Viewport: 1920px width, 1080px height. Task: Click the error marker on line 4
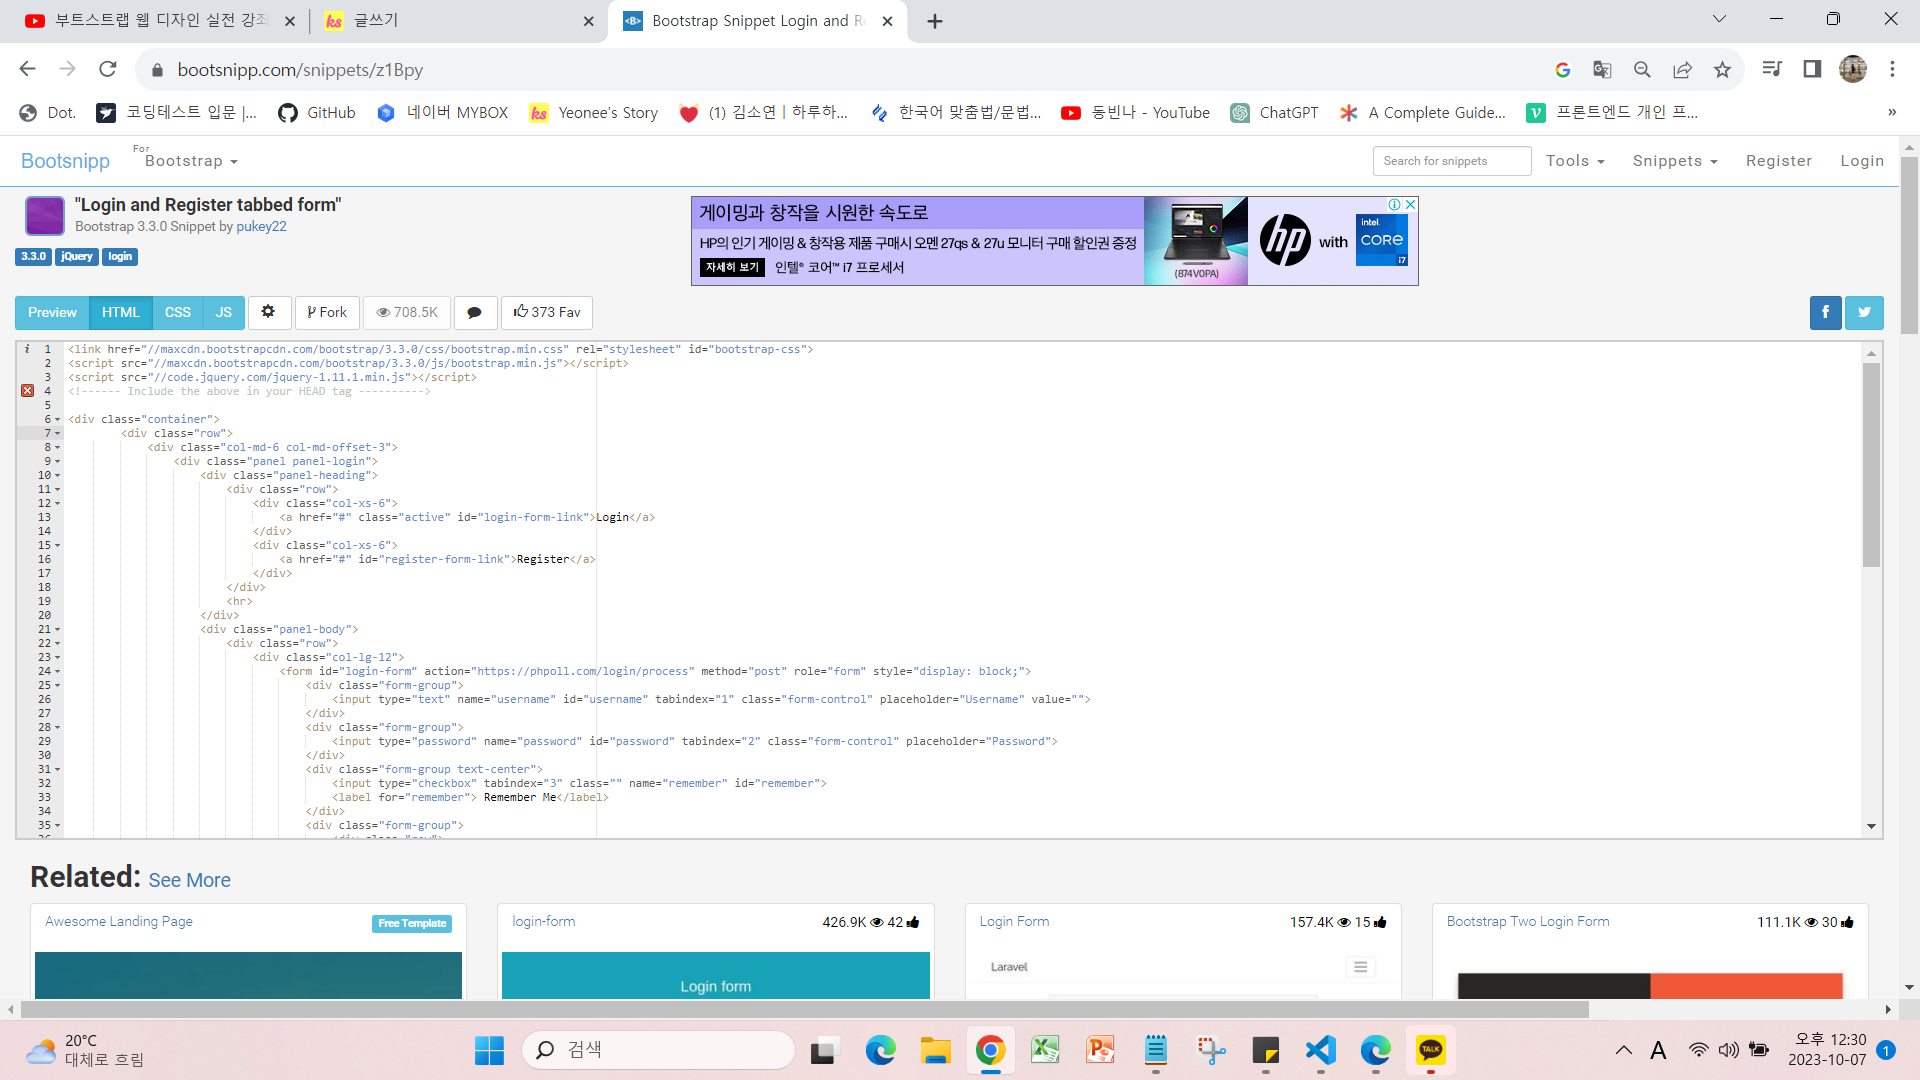[28, 391]
